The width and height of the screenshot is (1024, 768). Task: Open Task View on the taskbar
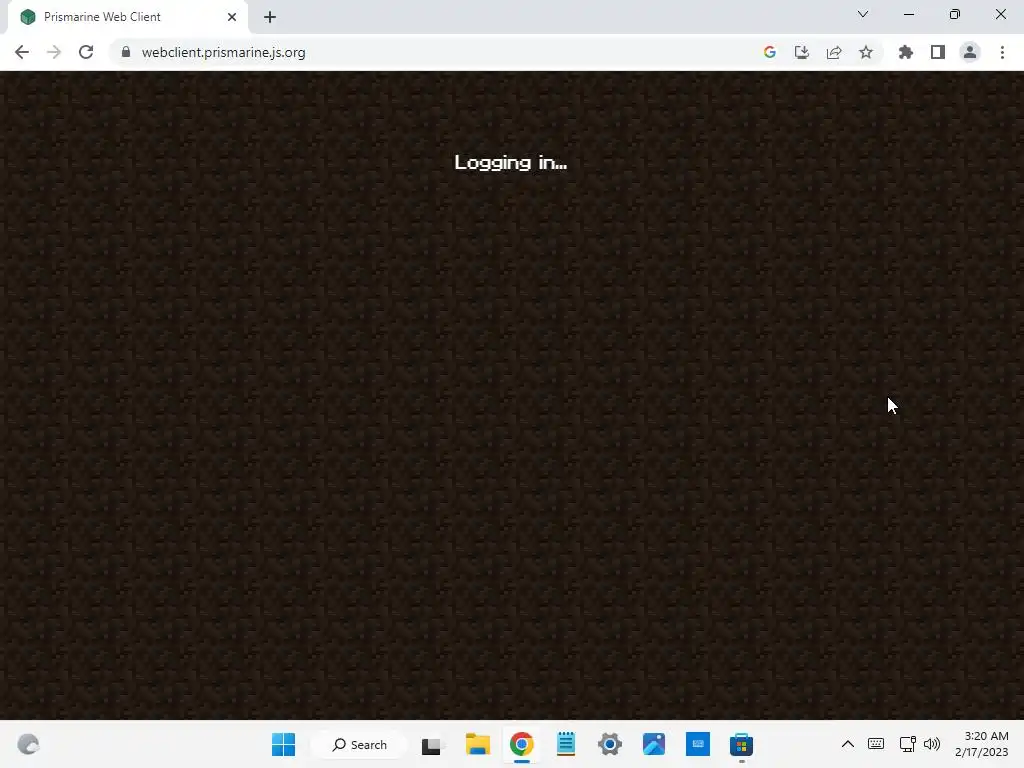point(432,744)
